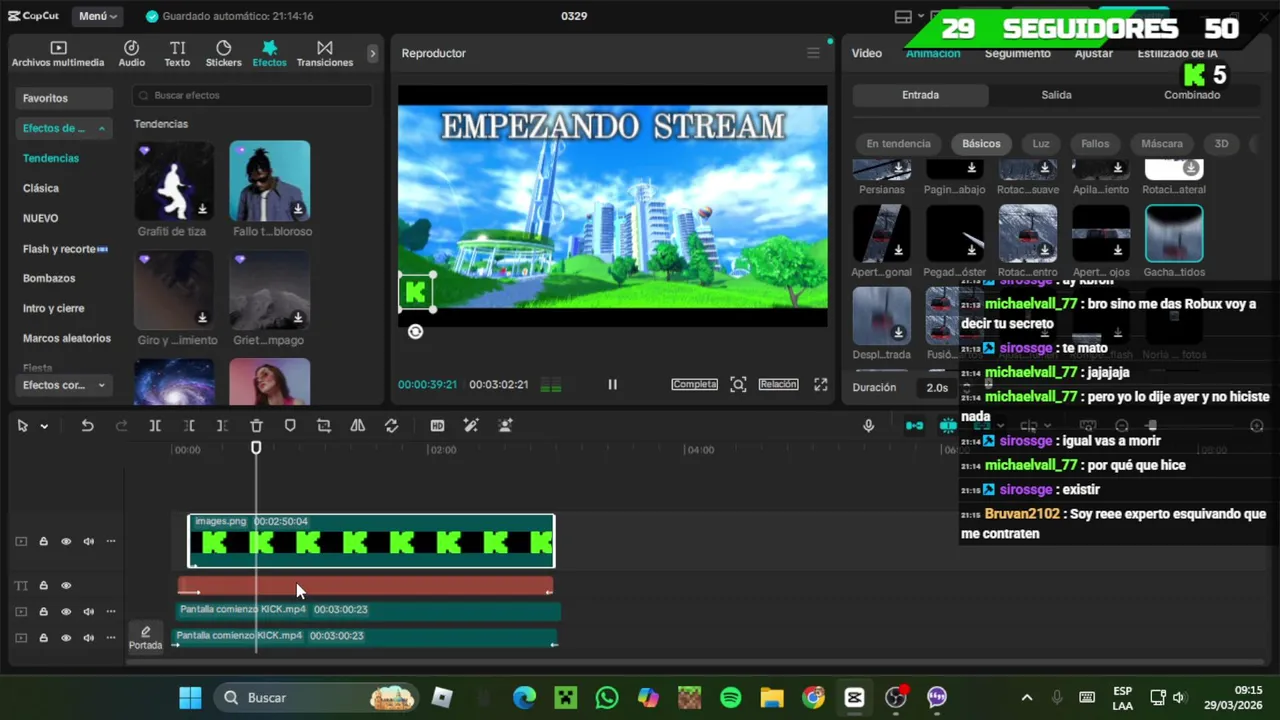Click the timeline playhead handle
This screenshot has height=720, width=1280.
coord(256,448)
